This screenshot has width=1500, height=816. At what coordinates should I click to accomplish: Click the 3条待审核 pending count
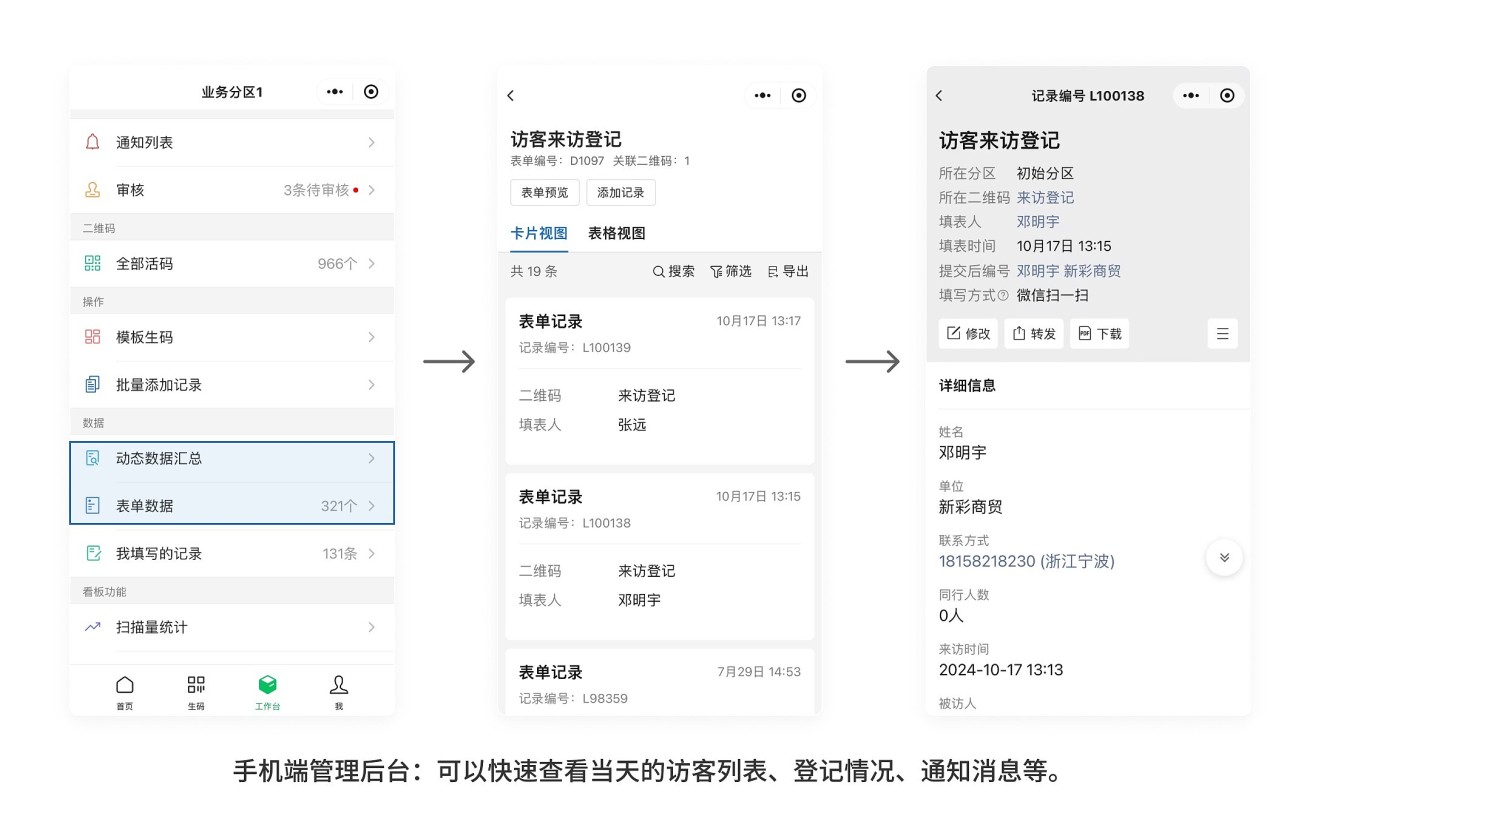tap(316, 190)
